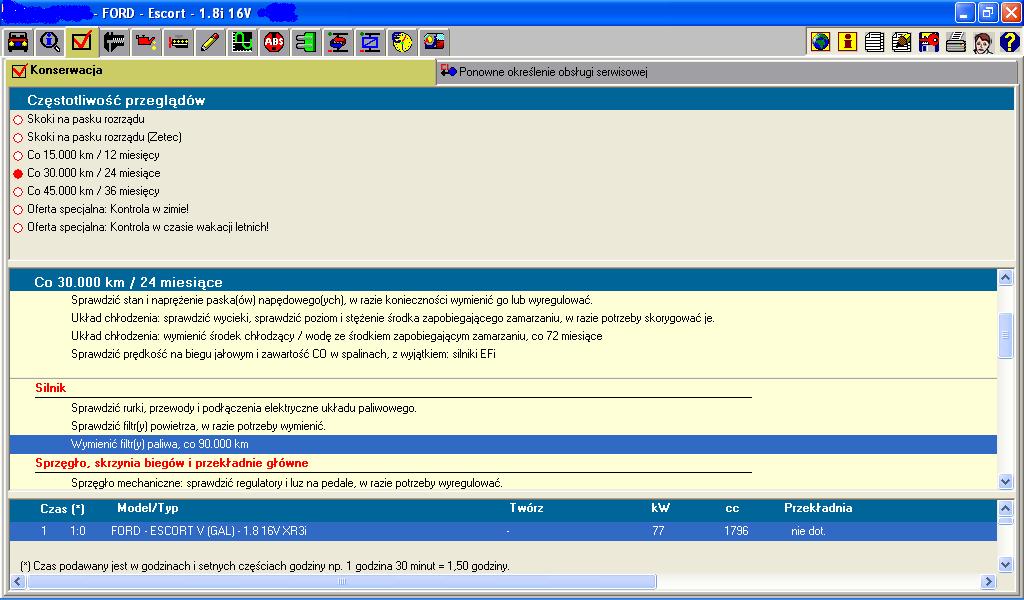
Task: Click the green oscilloscope waveform icon
Action: tap(242, 42)
